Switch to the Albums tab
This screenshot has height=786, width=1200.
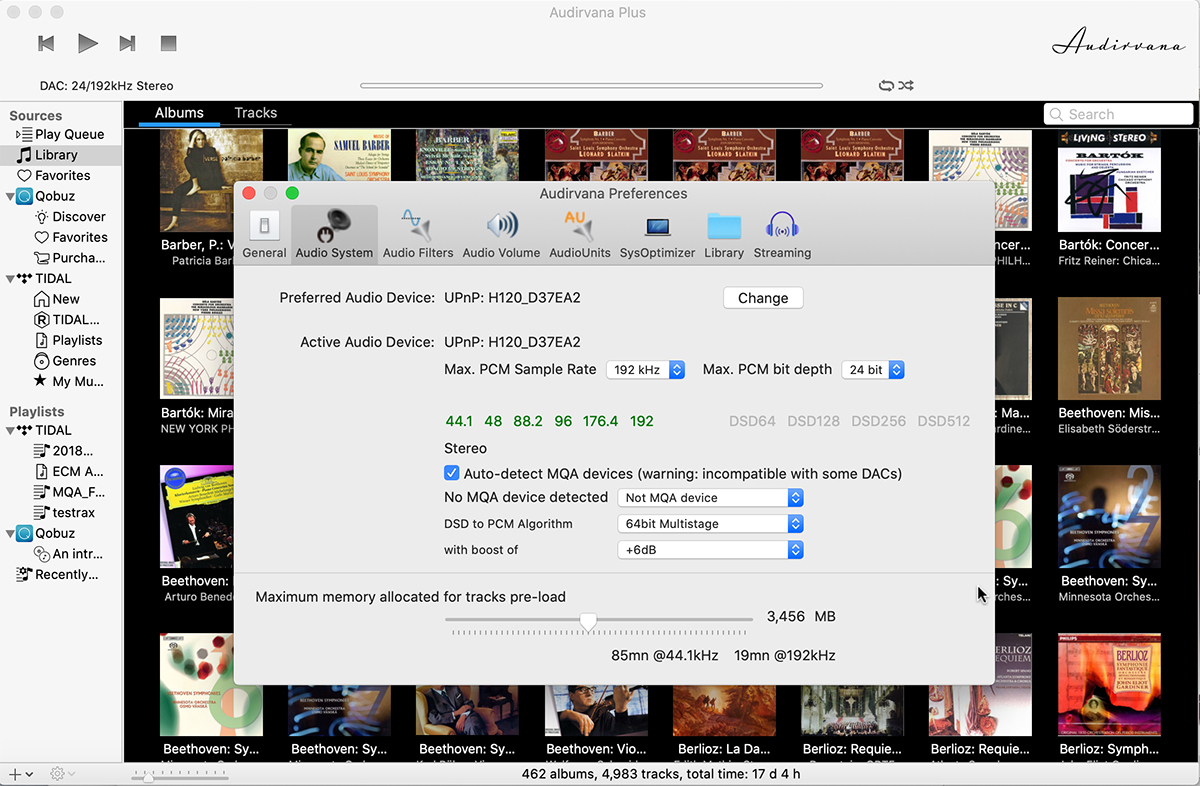(179, 113)
